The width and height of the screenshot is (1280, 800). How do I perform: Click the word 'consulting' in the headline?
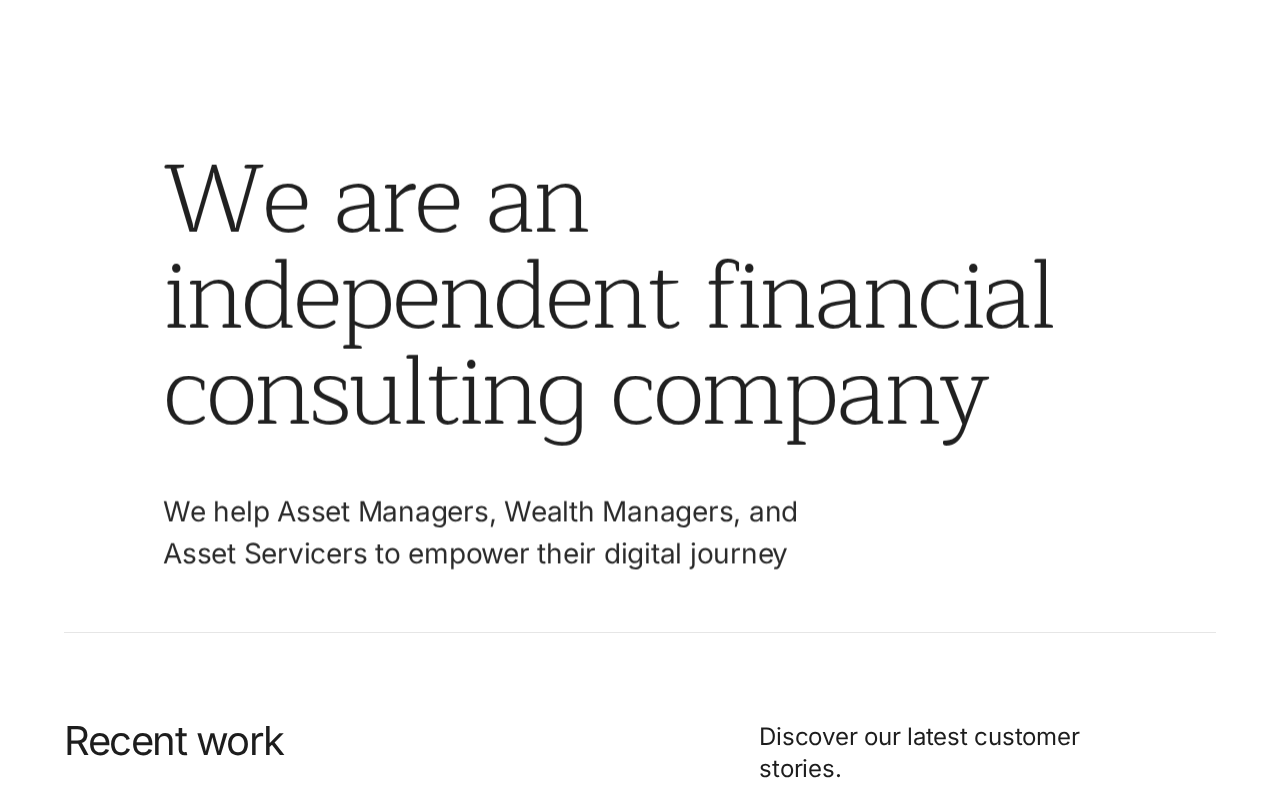click(x=375, y=394)
